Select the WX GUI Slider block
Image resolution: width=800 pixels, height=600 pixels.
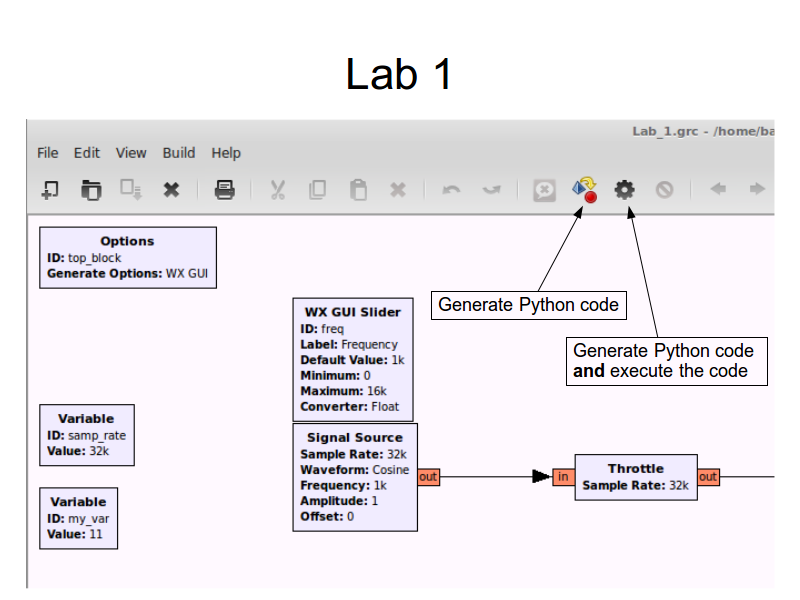click(352, 359)
